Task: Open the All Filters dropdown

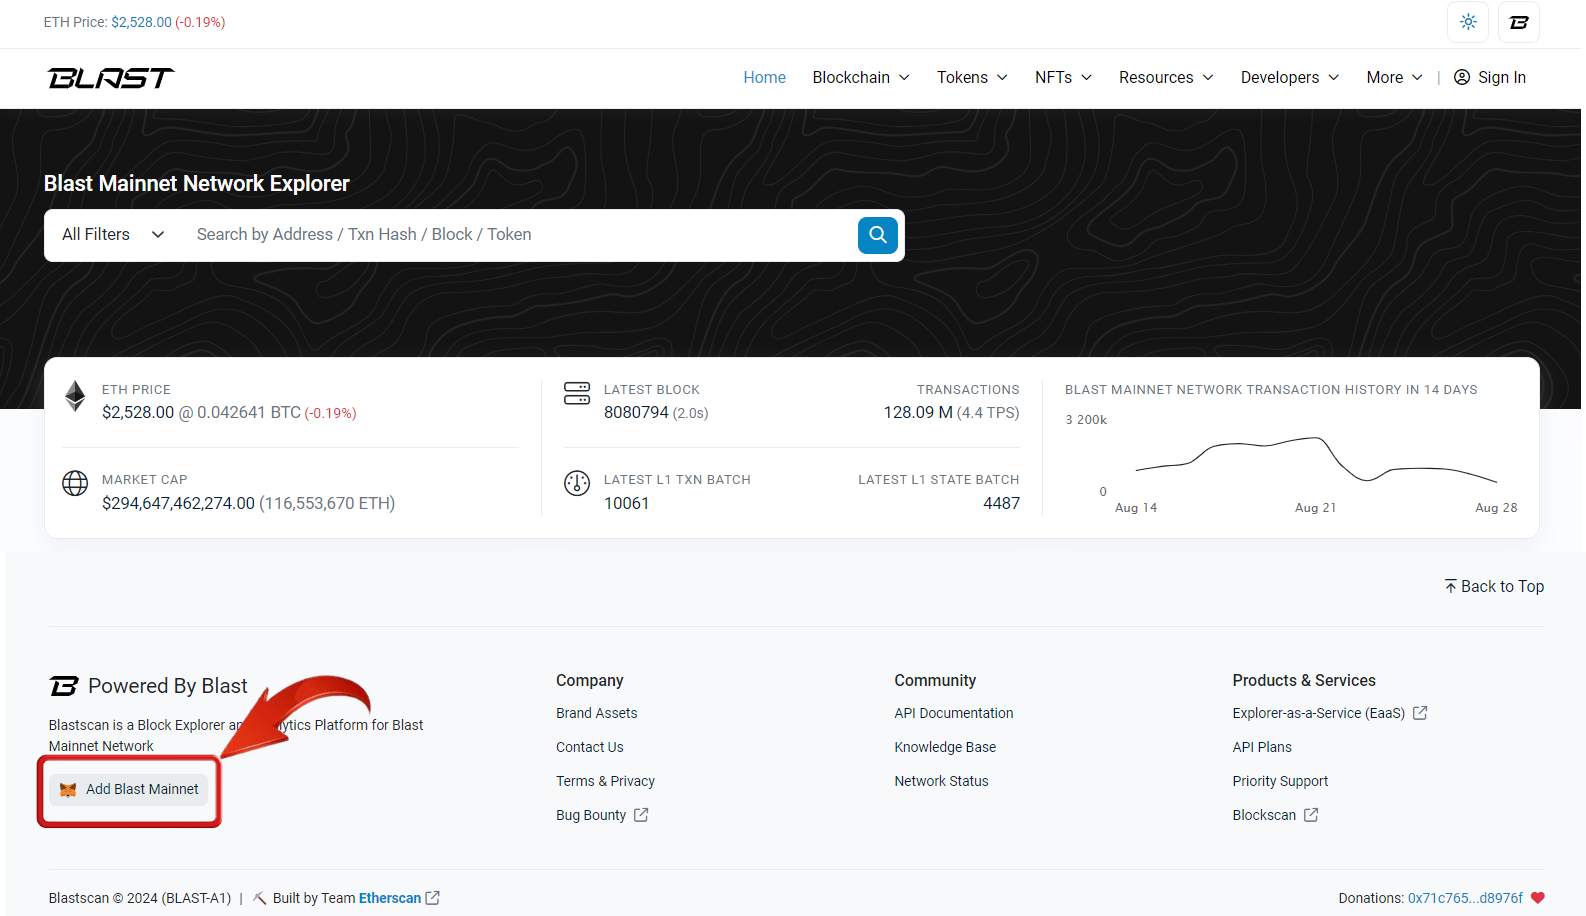Action: click(x=112, y=235)
